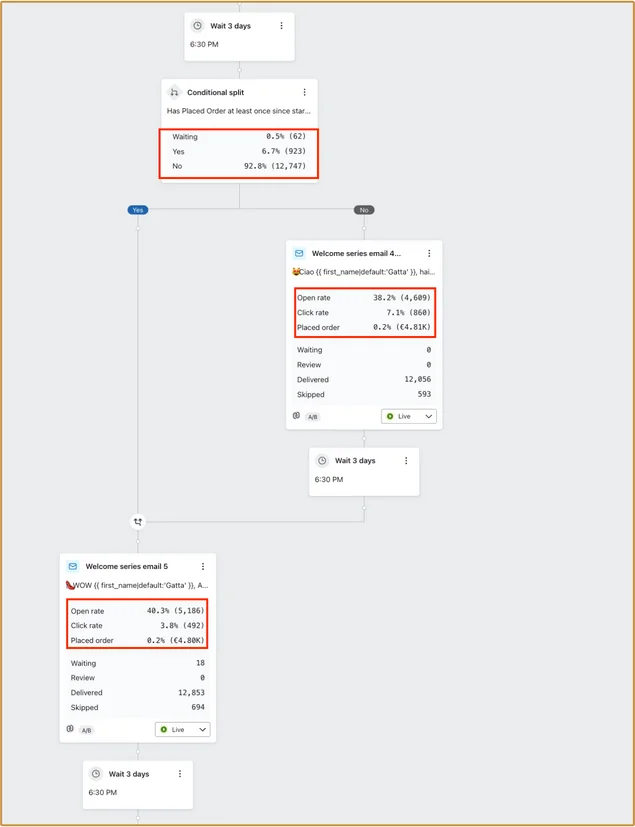Select the Conditional split card title
This screenshot has width=635, height=827.
(216, 92)
